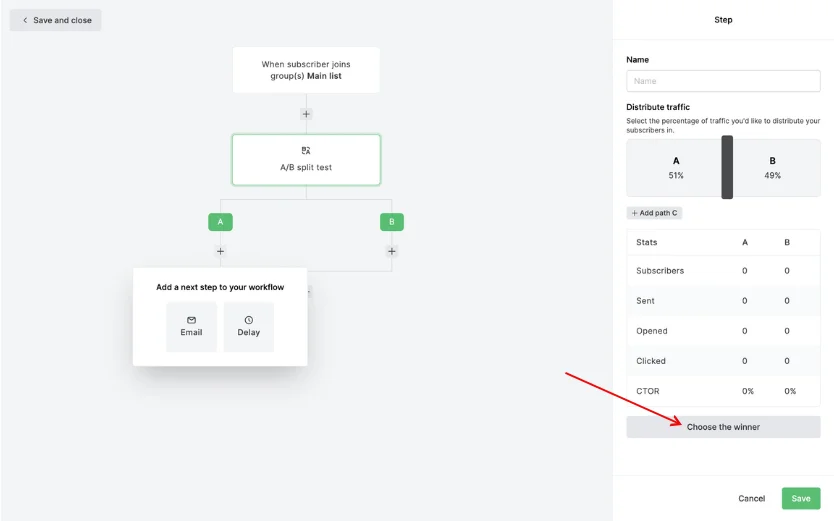Click the green Save button
This screenshot has width=834, height=521.
(x=800, y=498)
